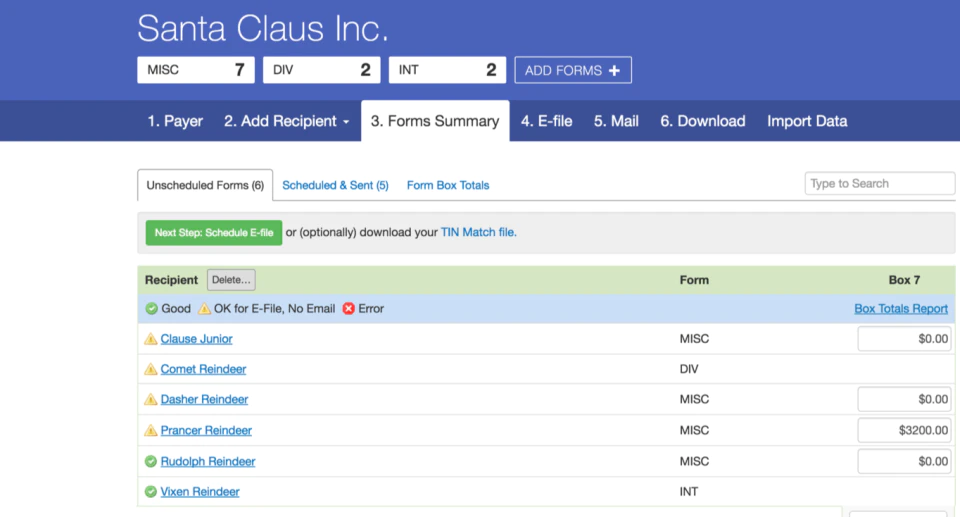Switch to Scheduled & Sent (5) tab
The width and height of the screenshot is (960, 517).
(335, 185)
